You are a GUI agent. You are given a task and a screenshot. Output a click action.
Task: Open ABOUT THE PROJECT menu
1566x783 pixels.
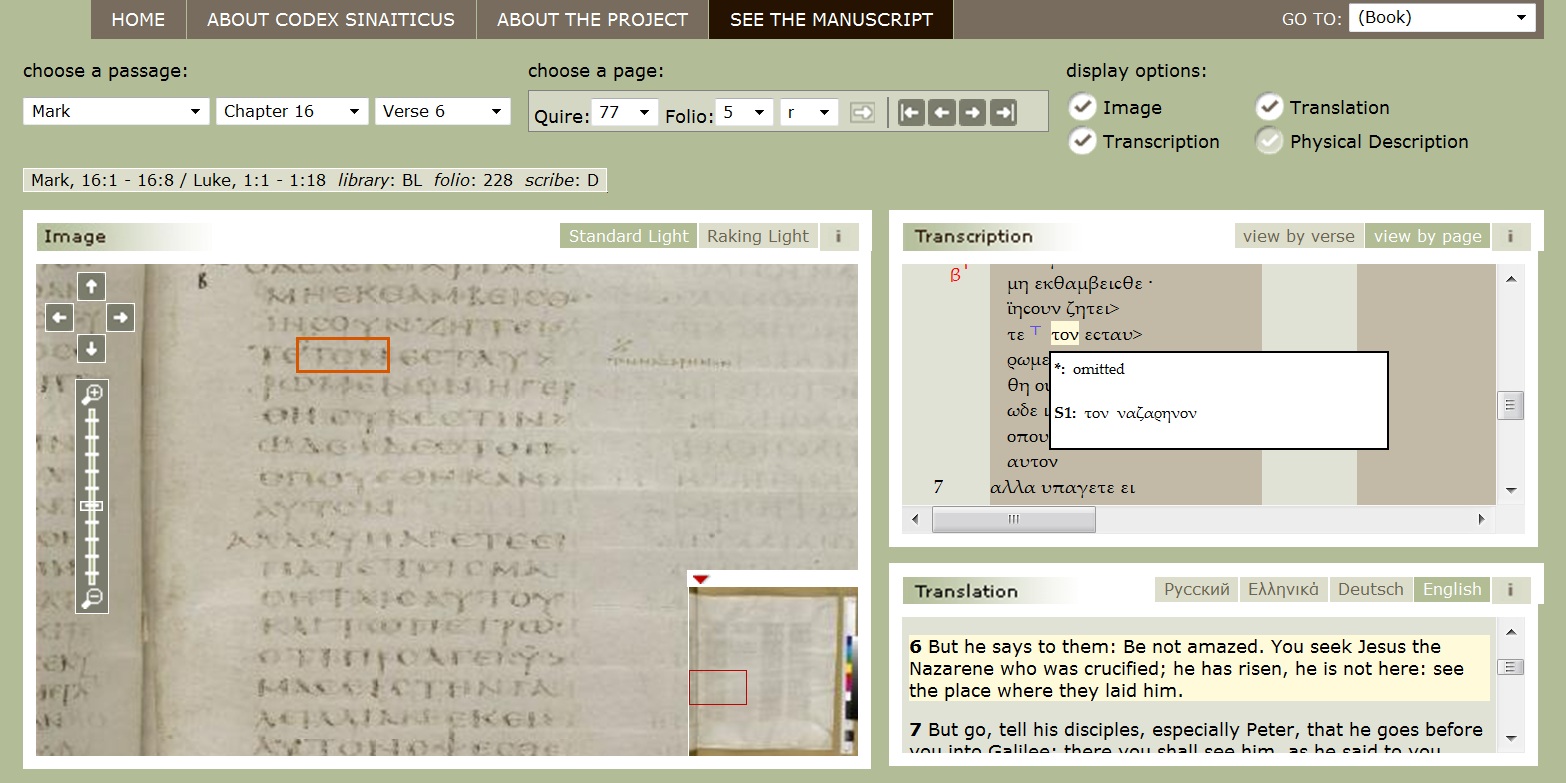pyautogui.click(x=592, y=19)
